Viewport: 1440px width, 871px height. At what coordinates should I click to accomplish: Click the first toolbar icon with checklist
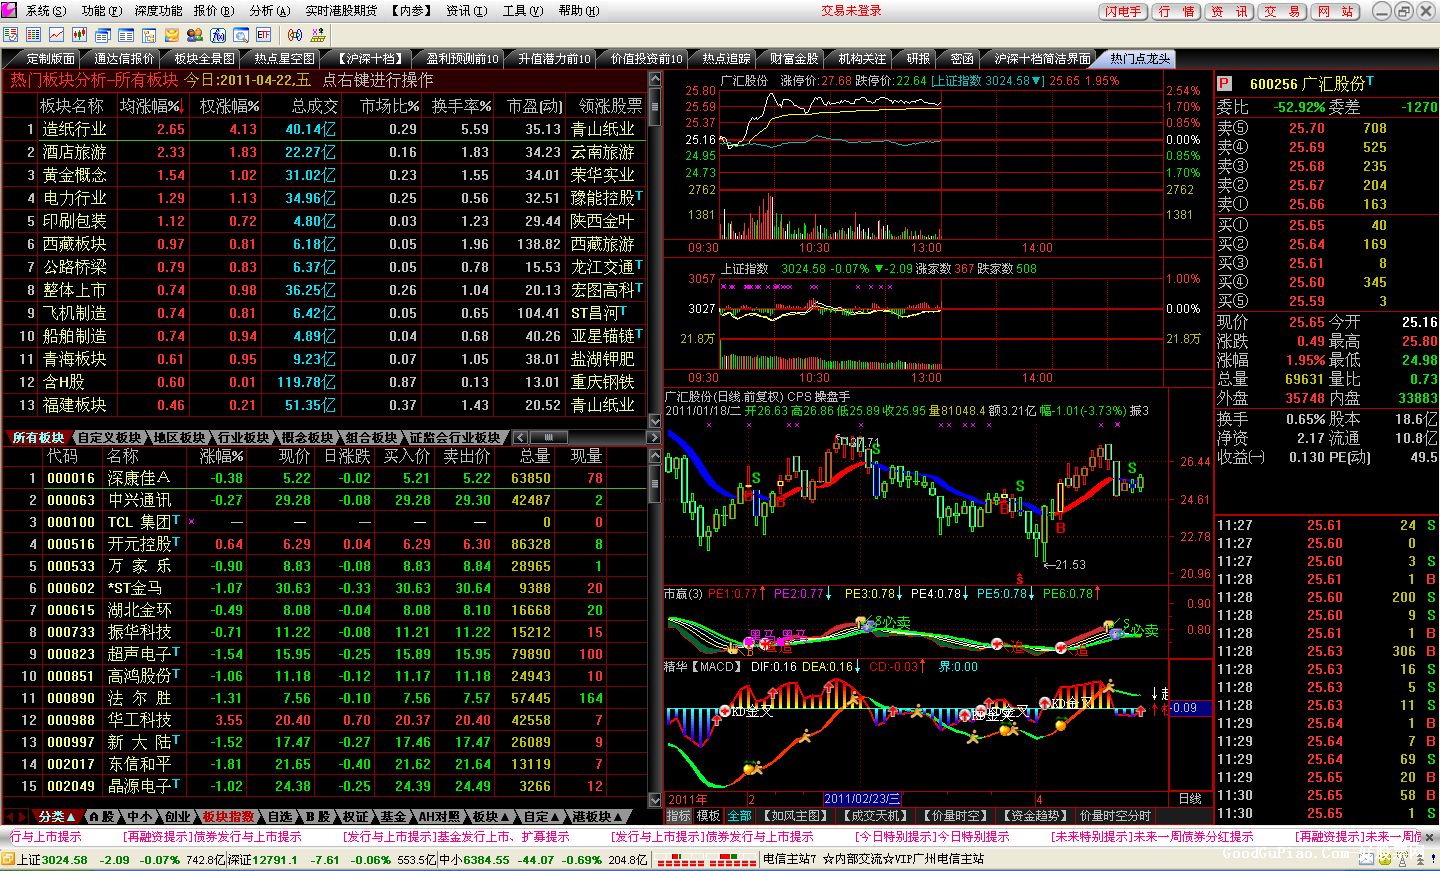click(x=11, y=35)
